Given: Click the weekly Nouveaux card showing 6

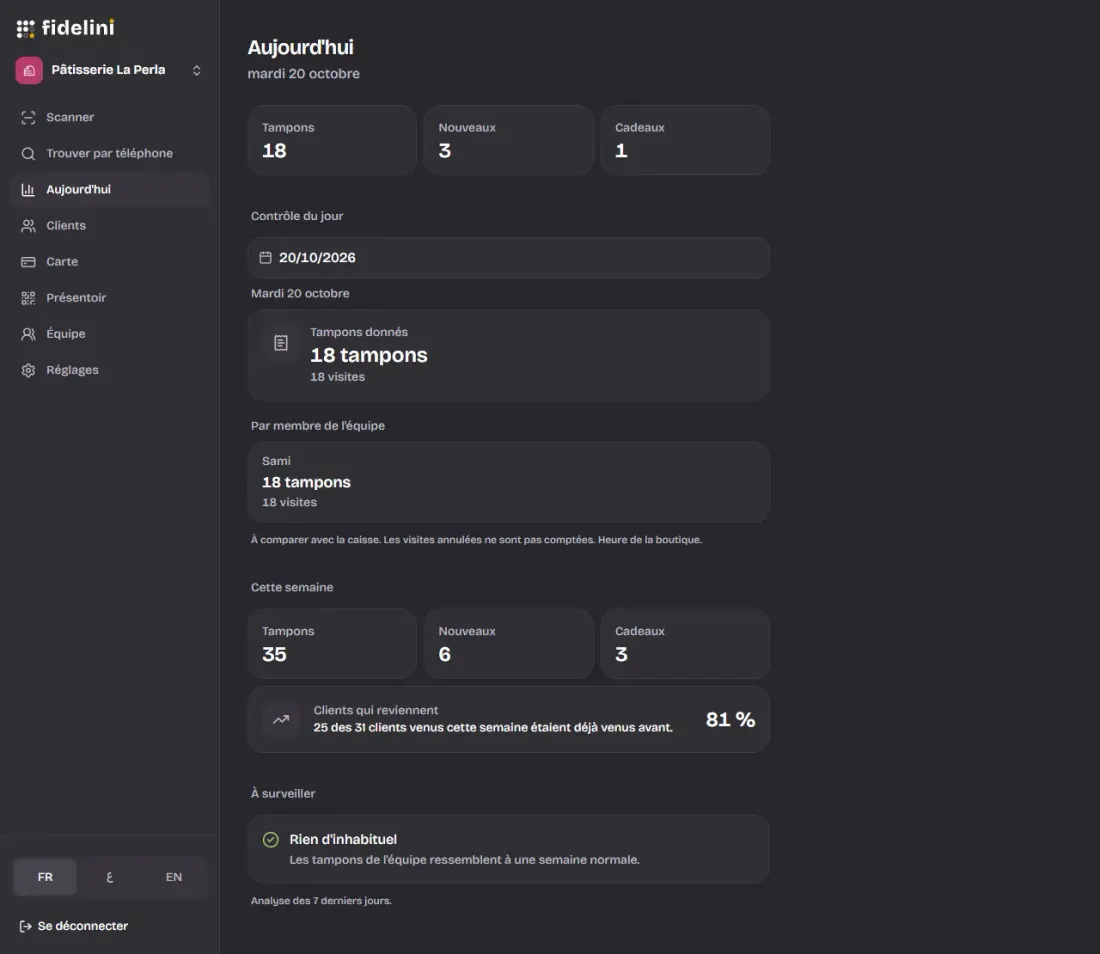Looking at the screenshot, I should tap(509, 643).
